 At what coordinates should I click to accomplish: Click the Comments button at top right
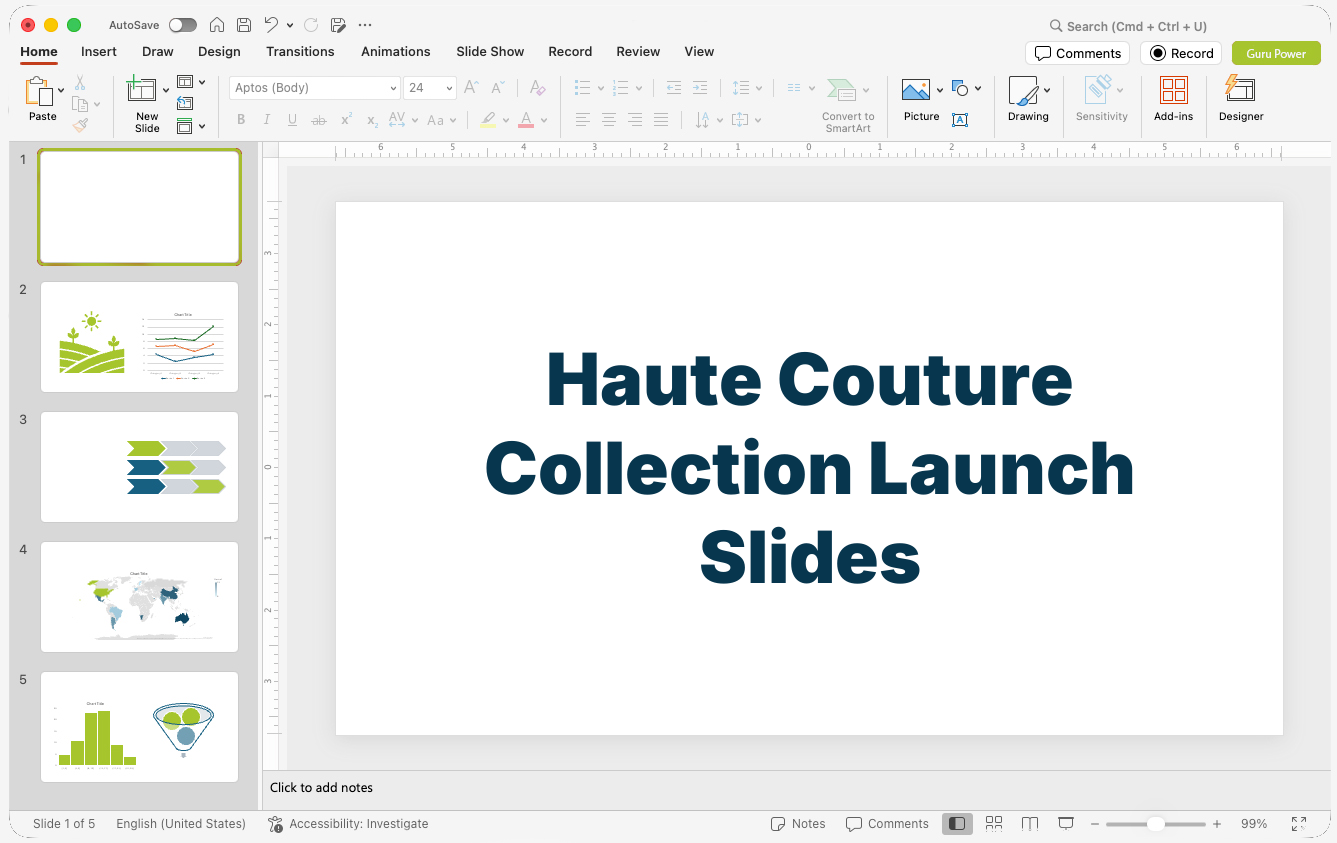[x=1077, y=53]
